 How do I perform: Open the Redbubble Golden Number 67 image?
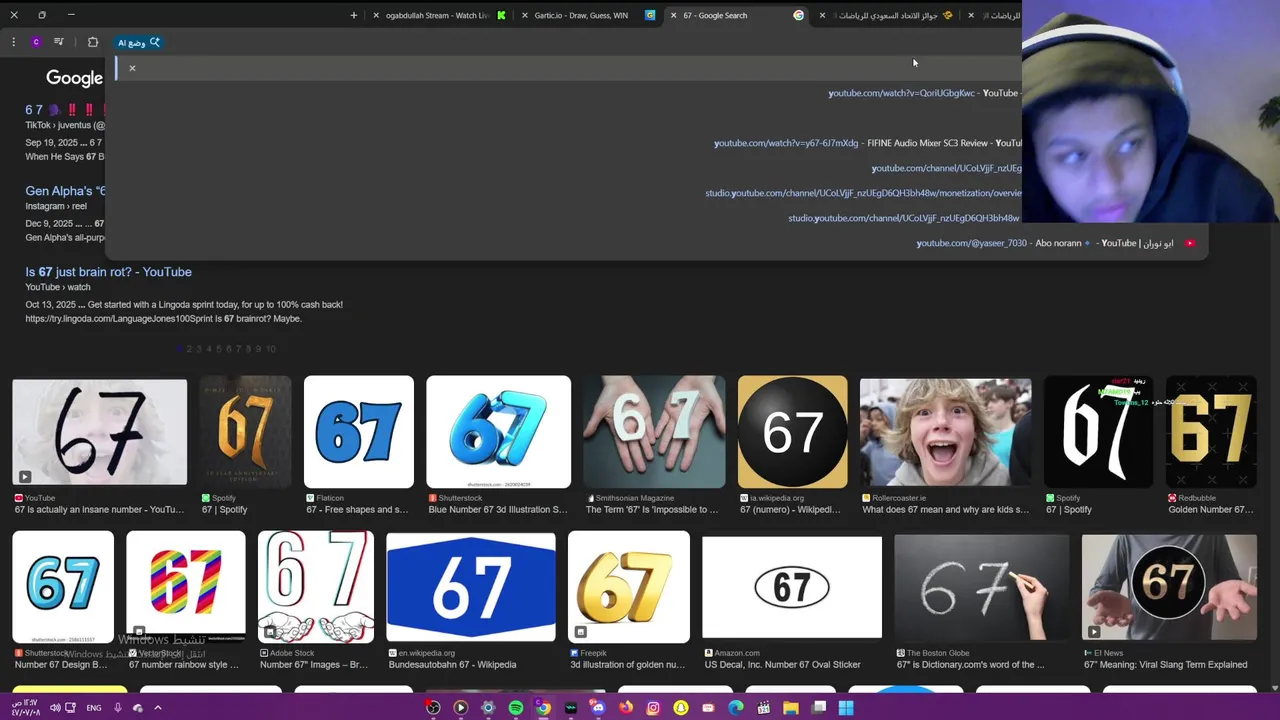click(x=1211, y=432)
